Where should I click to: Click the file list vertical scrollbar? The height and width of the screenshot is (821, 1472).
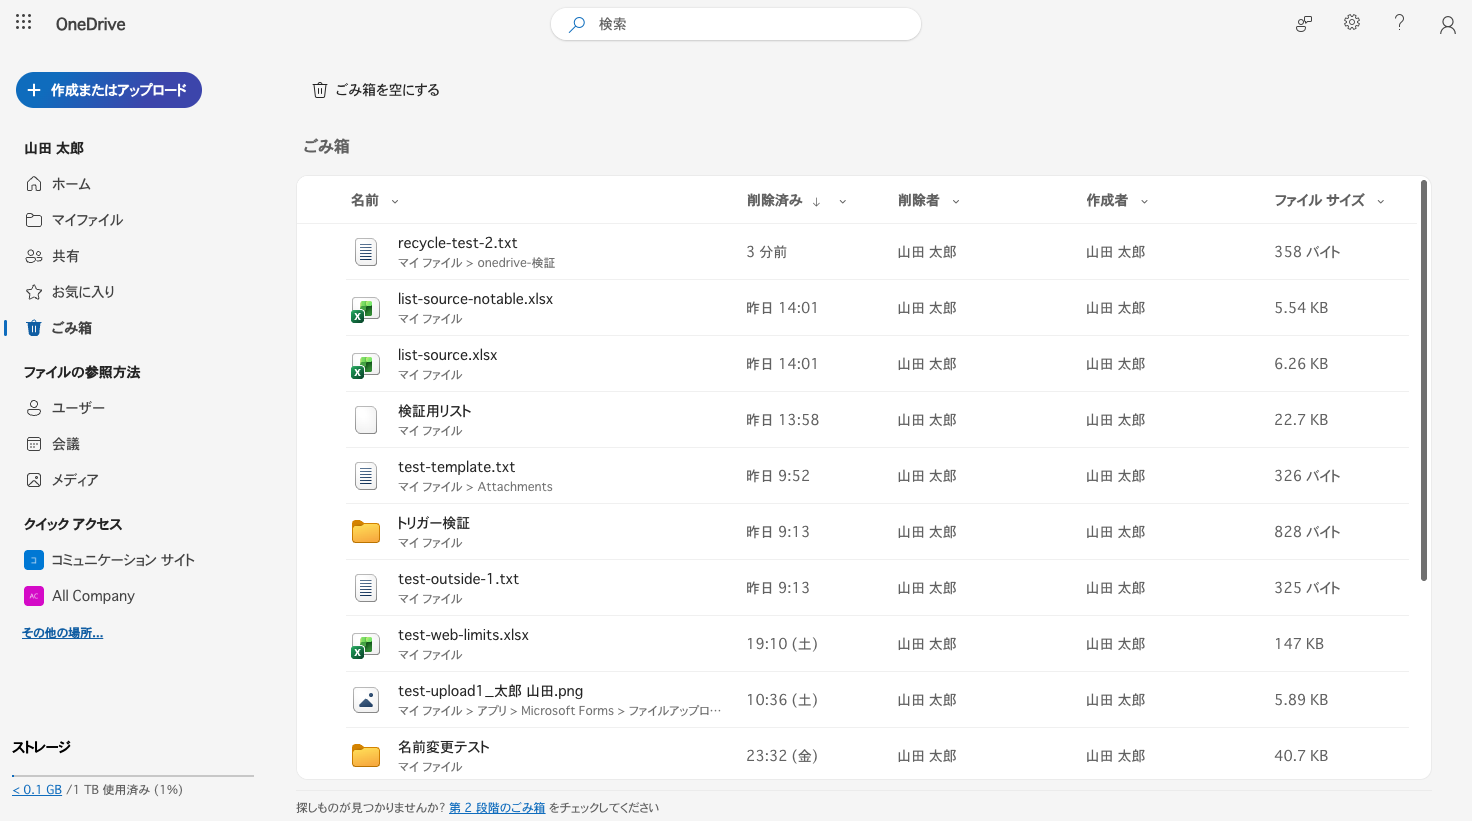click(x=1424, y=380)
